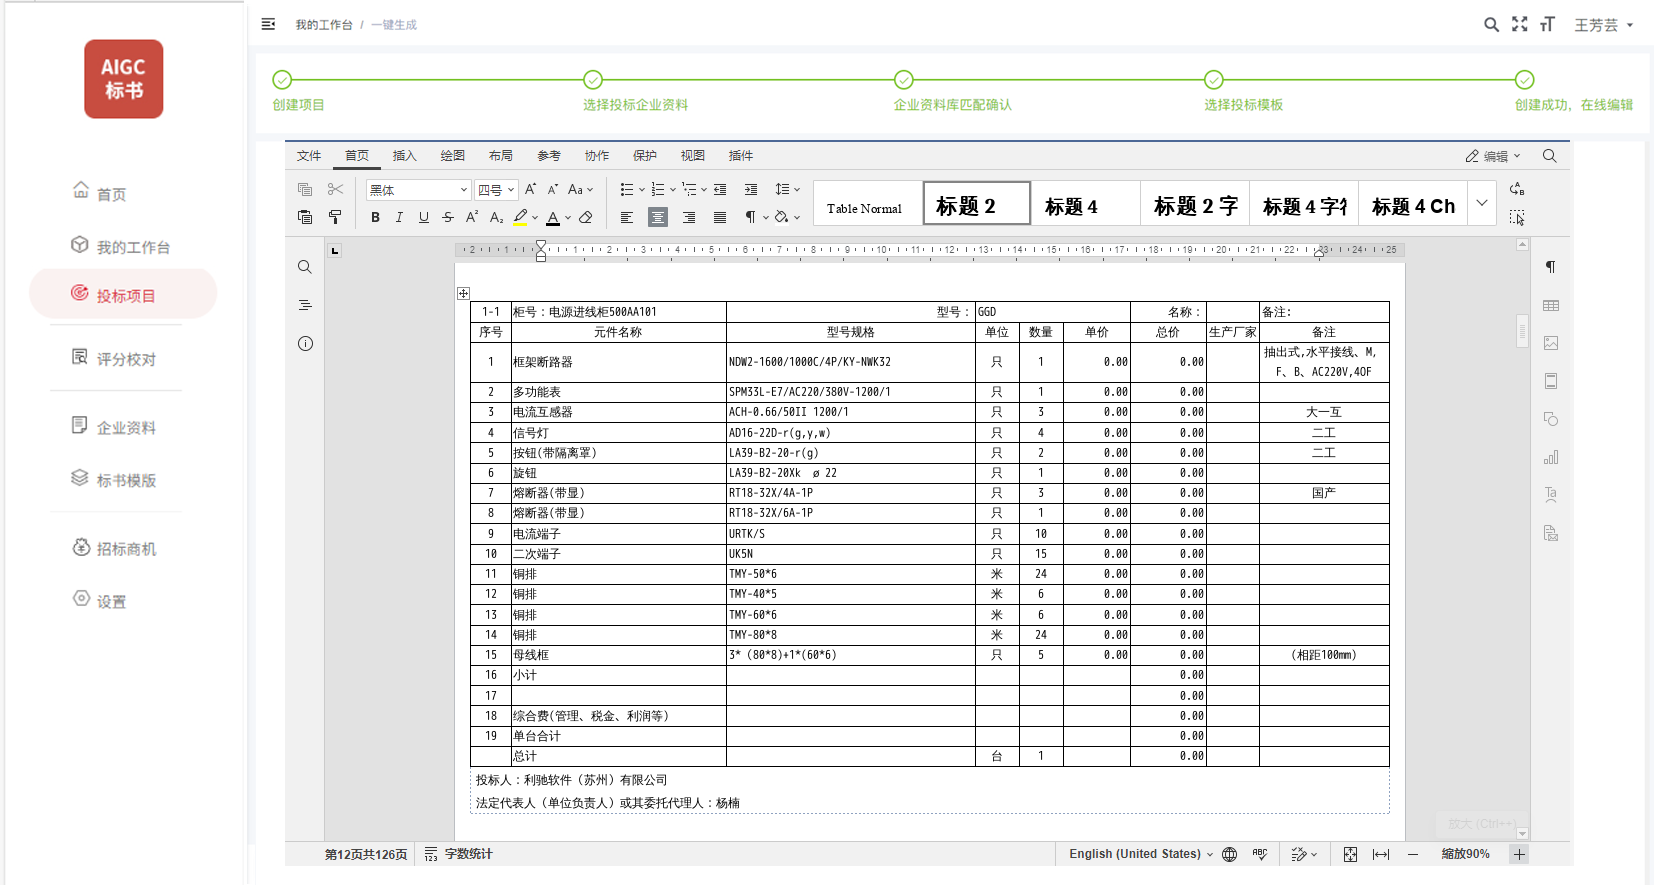This screenshot has height=885, width=1654.
Task: Switch to the 布局 tab
Action: [501, 156]
